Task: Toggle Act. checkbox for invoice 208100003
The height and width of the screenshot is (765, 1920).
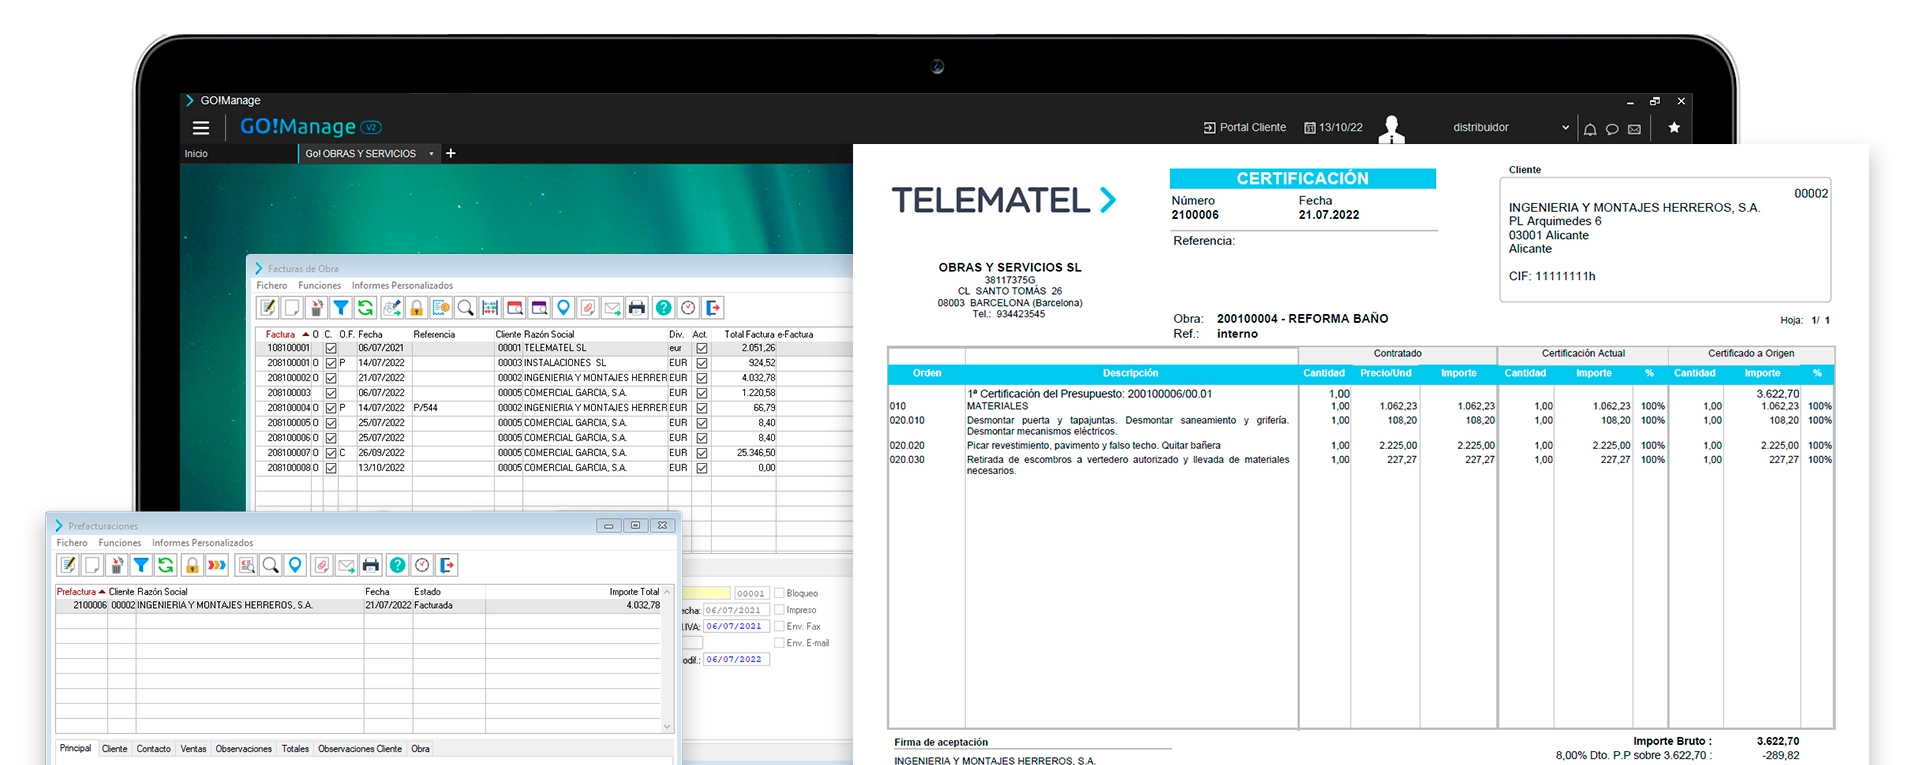Action: tap(702, 394)
